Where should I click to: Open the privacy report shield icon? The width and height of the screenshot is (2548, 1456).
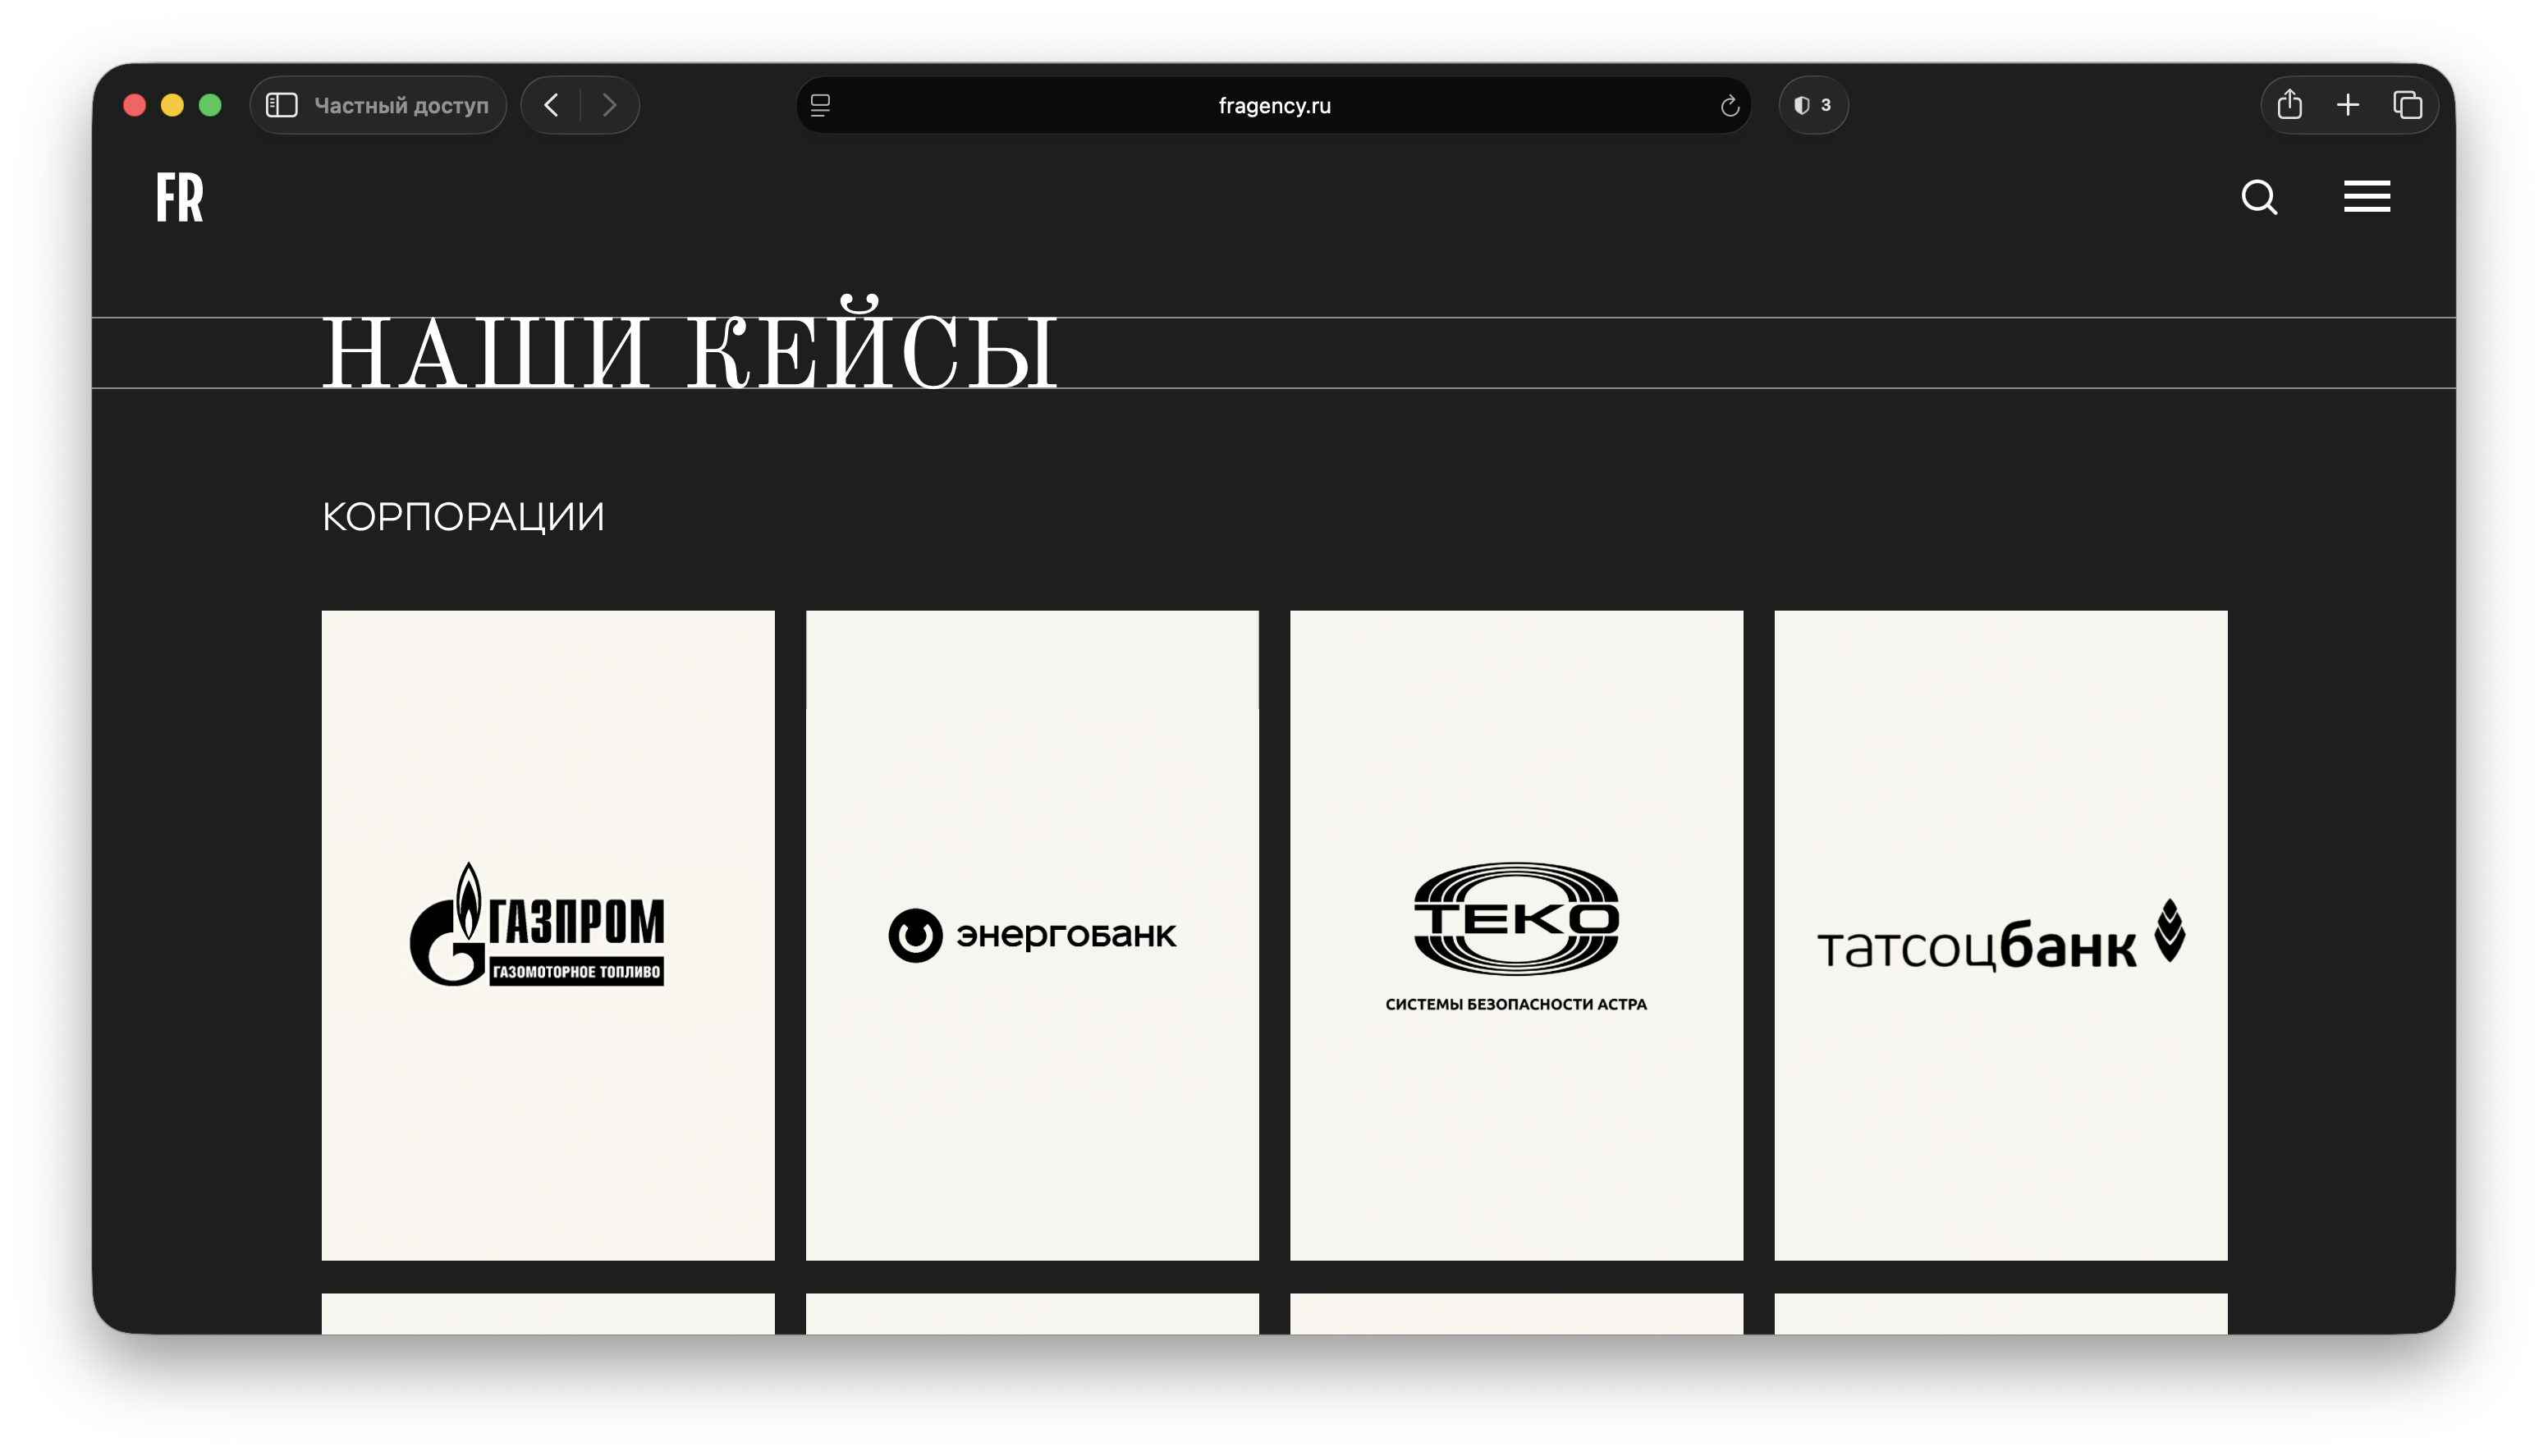pyautogui.click(x=1813, y=105)
